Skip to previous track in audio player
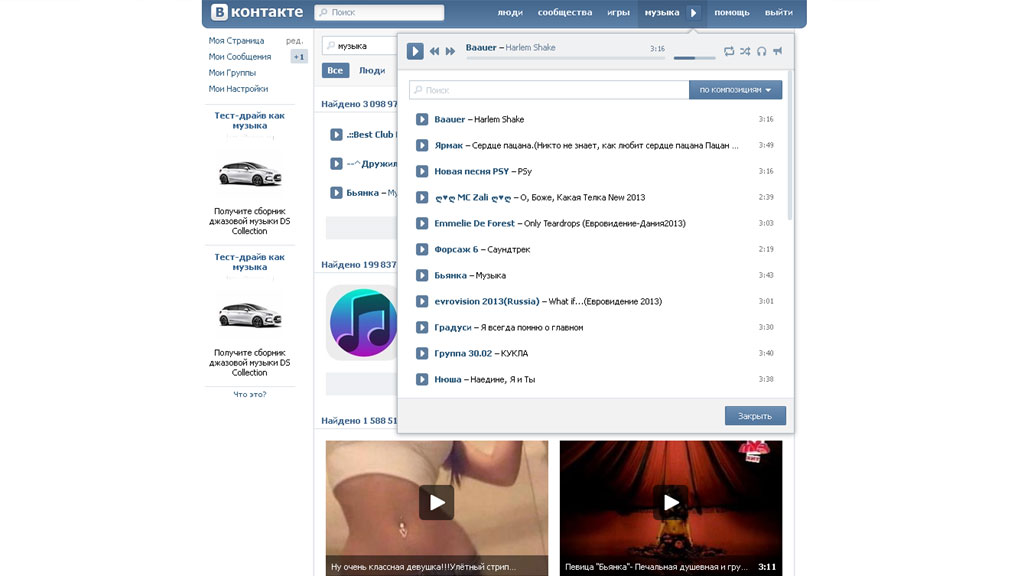The width and height of the screenshot is (1024, 576). point(434,51)
